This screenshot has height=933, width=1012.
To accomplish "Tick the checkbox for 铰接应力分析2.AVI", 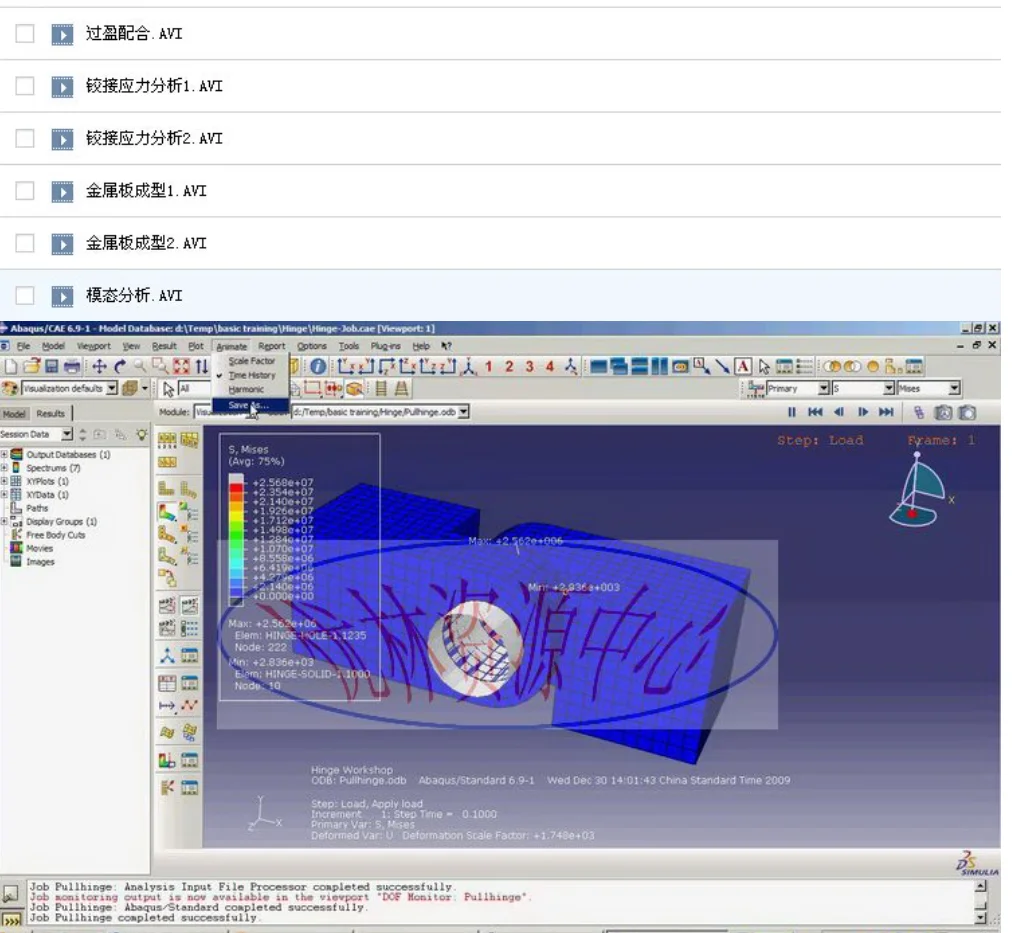I will pos(25,138).
